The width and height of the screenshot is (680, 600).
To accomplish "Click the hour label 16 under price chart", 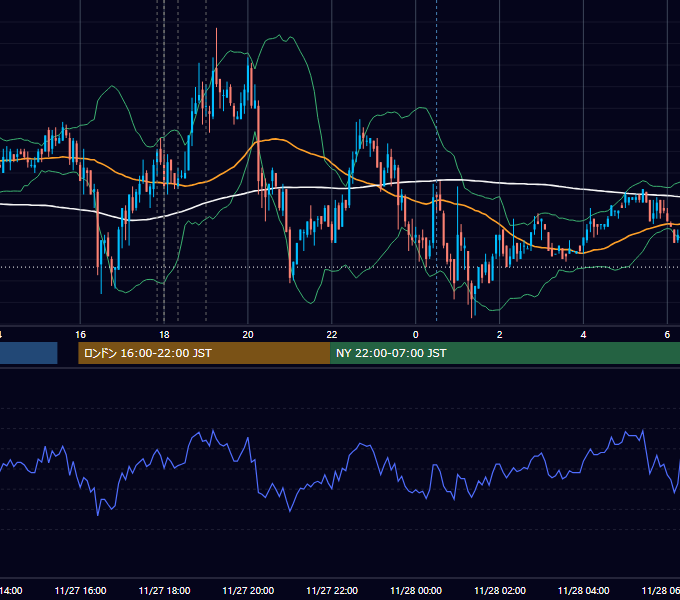I will (80, 335).
